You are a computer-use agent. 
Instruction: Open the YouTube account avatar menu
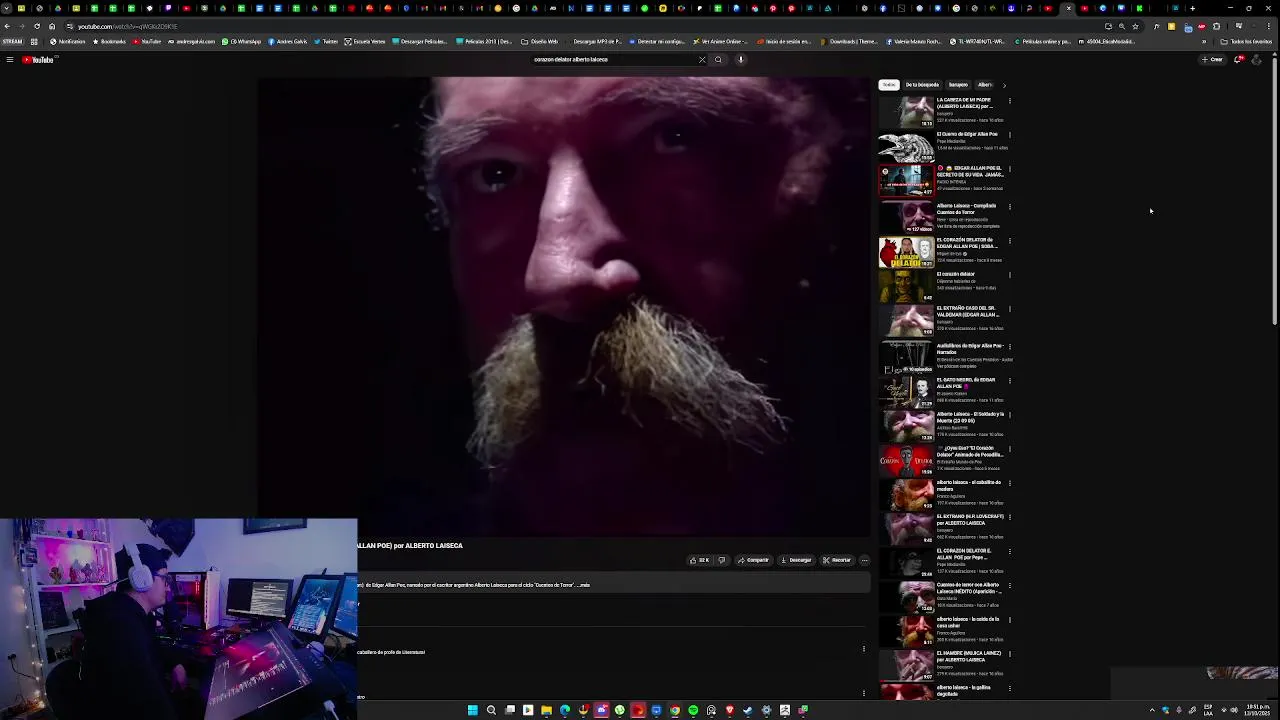click(1257, 59)
